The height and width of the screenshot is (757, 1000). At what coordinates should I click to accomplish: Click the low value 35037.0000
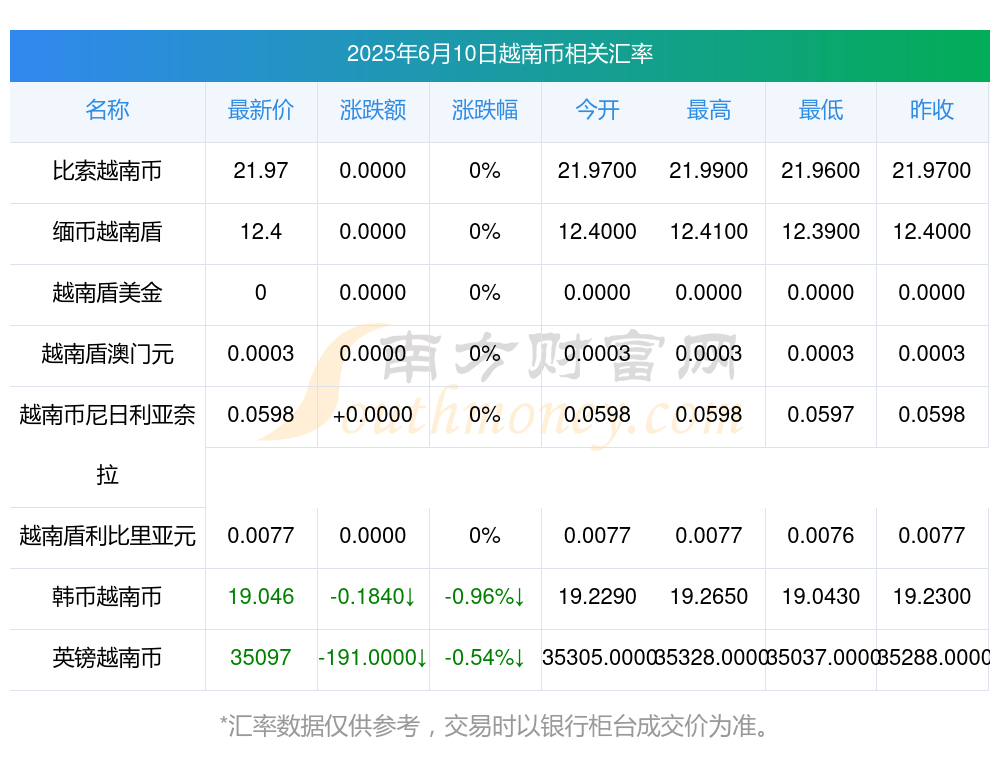tap(822, 658)
